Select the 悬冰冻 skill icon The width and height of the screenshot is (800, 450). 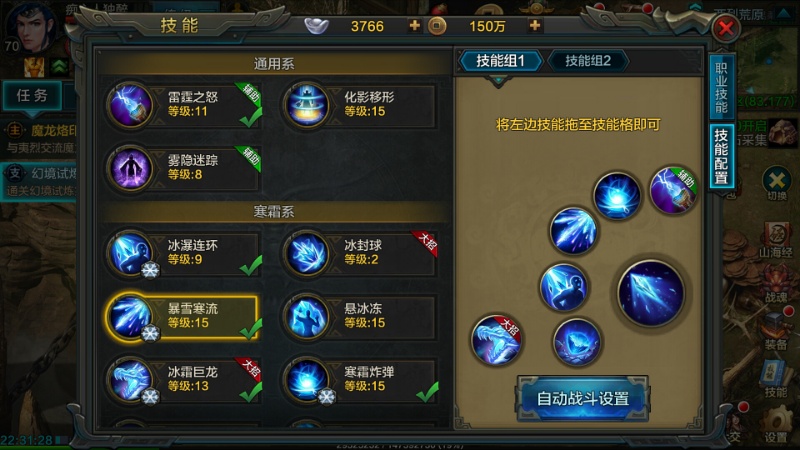click(x=307, y=317)
